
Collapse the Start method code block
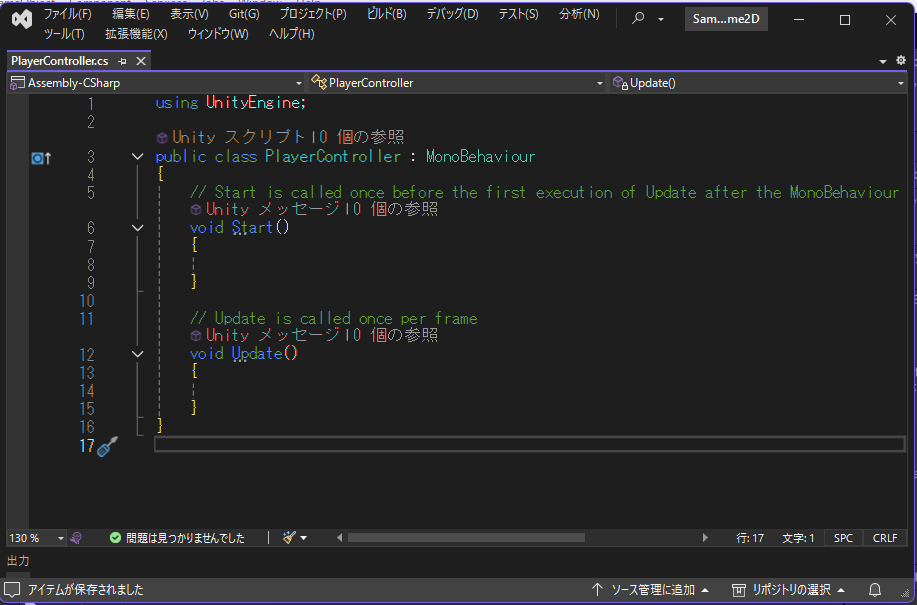[138, 228]
